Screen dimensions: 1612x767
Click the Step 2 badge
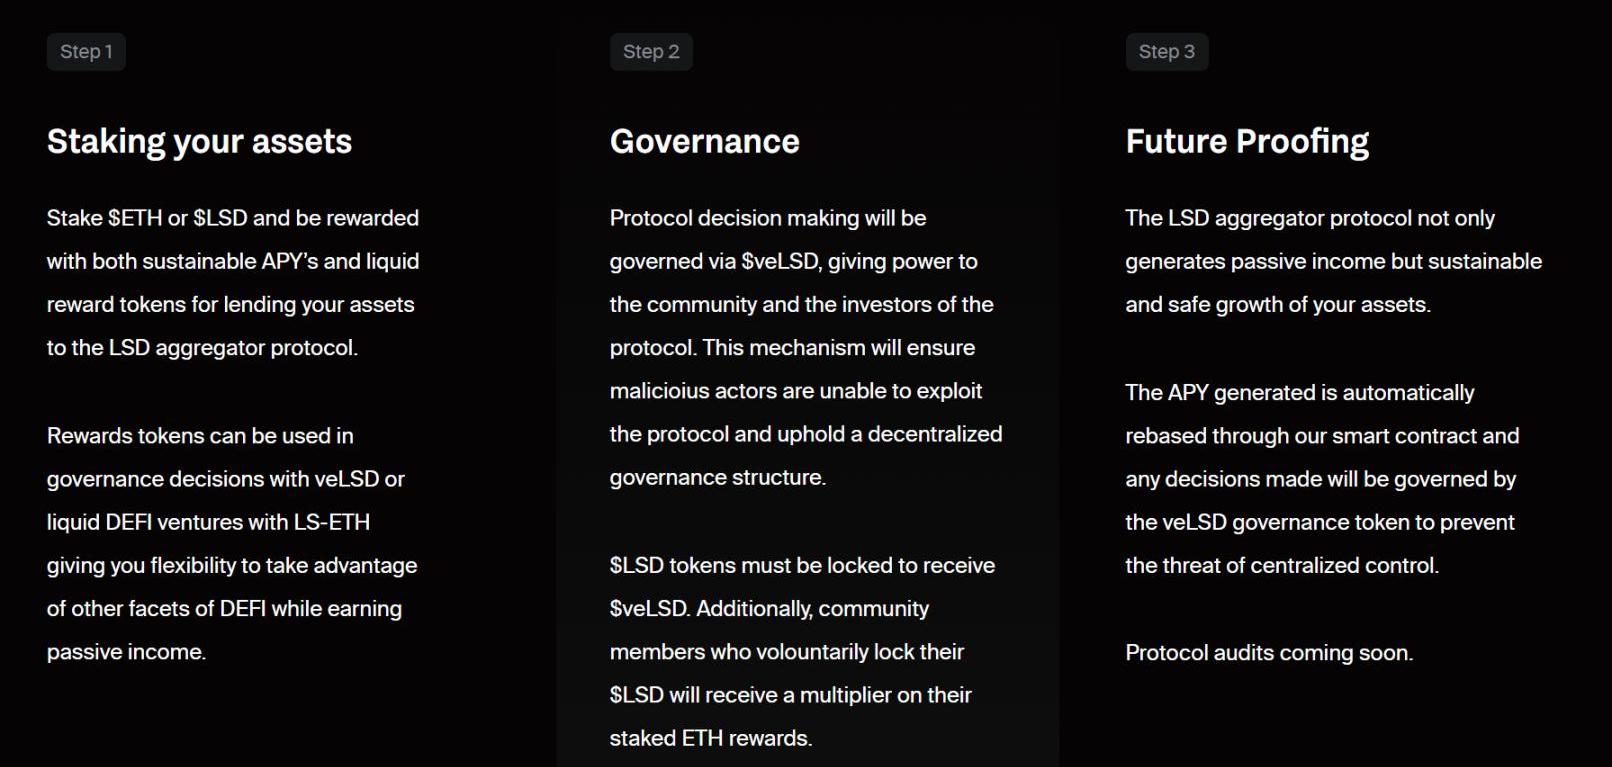coord(651,52)
